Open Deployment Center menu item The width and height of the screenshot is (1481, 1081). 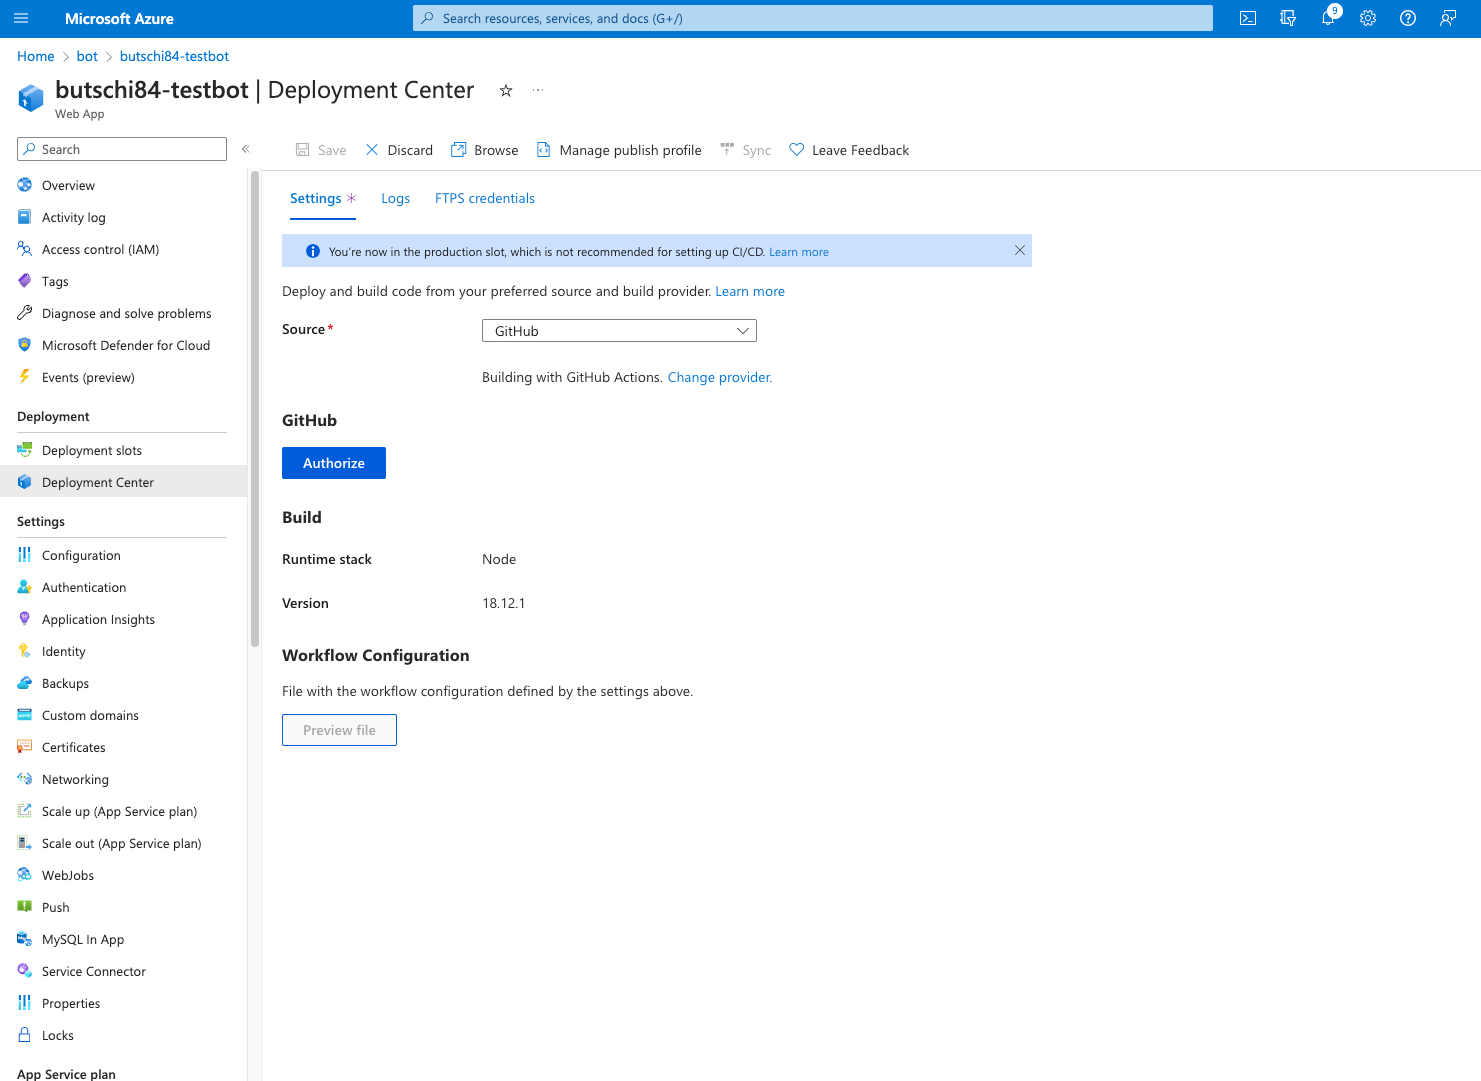[x=123, y=482]
